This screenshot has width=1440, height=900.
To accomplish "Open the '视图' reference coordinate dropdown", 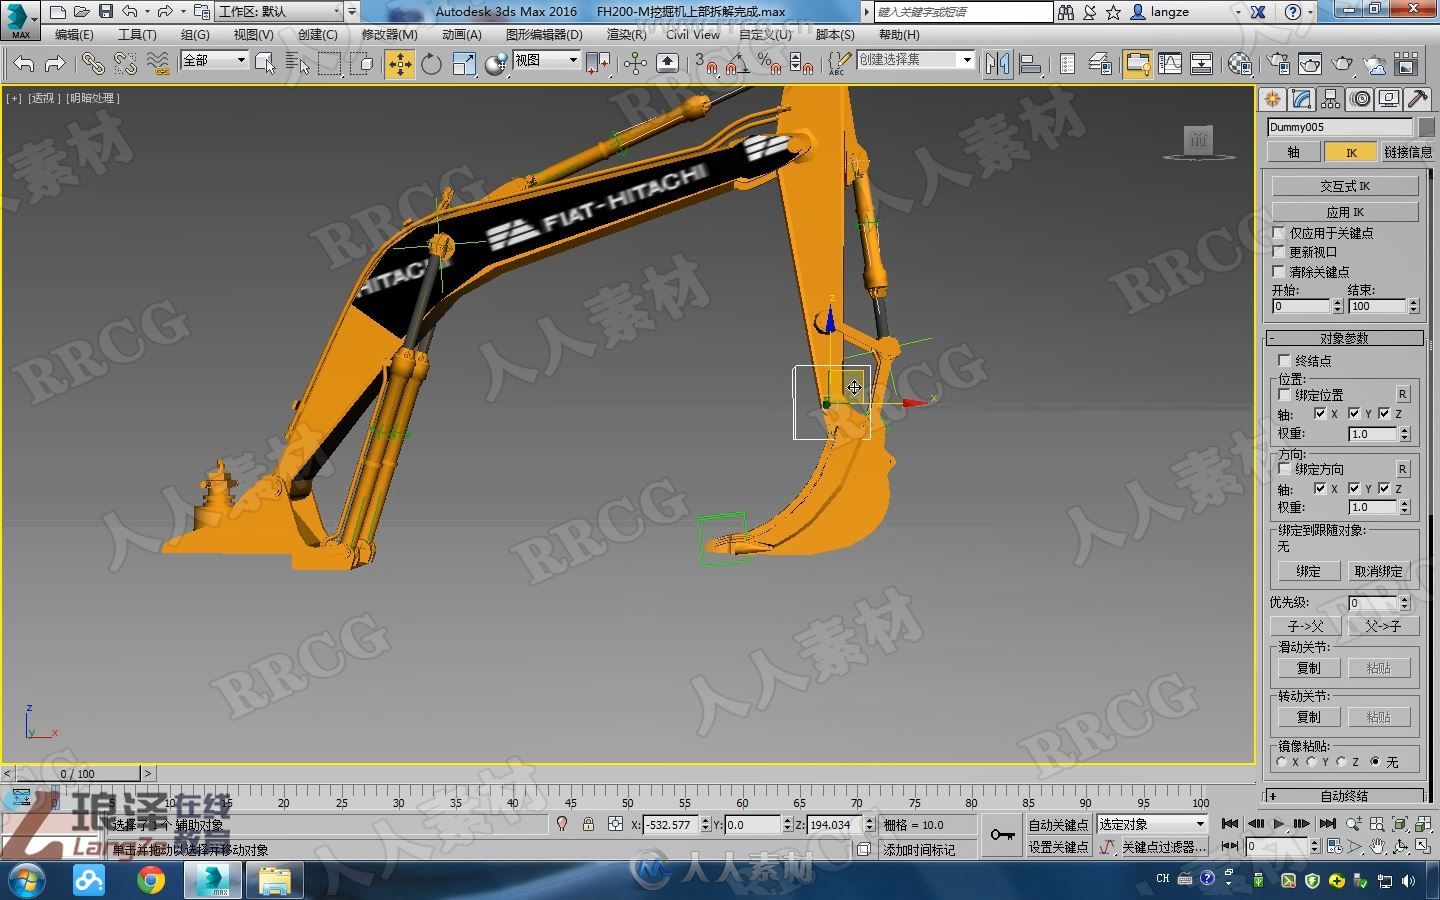I will [546, 61].
